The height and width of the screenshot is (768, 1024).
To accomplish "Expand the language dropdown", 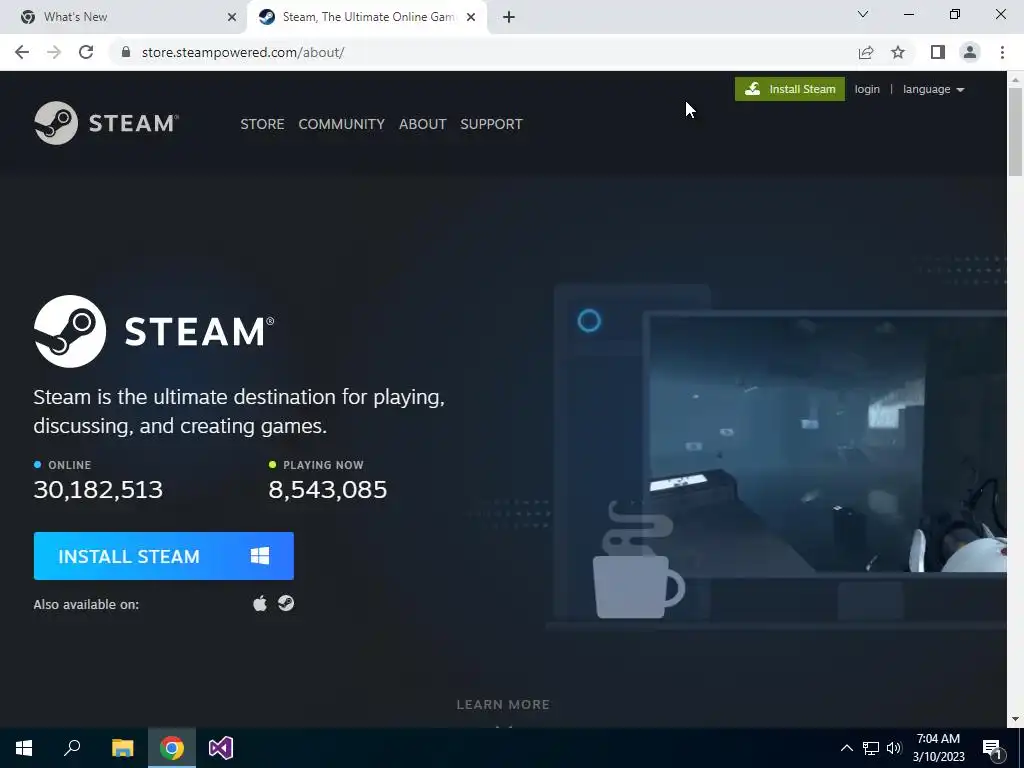I will click(933, 89).
